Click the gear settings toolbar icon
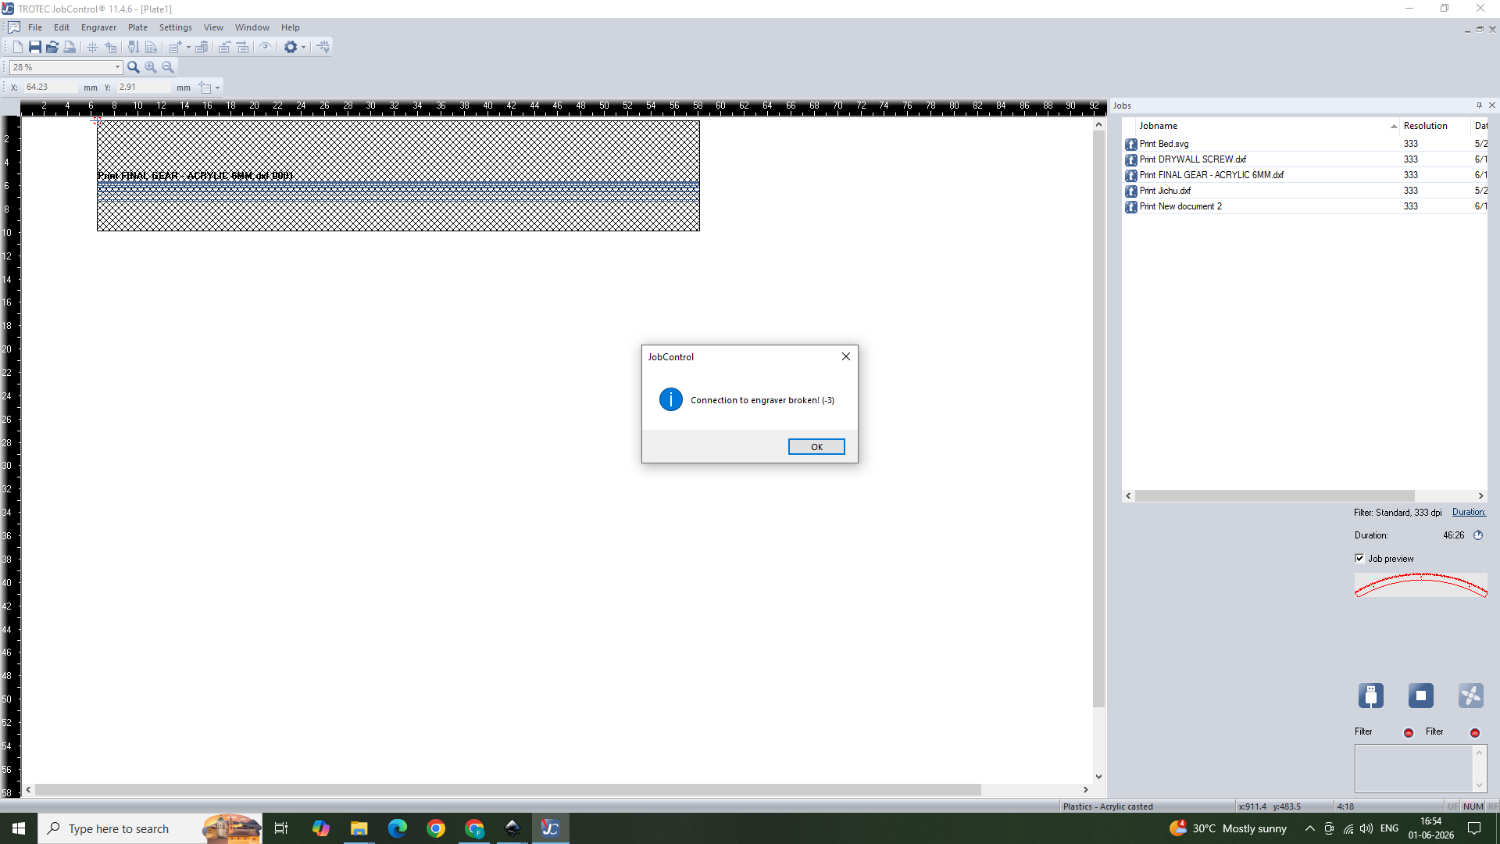 [291, 47]
